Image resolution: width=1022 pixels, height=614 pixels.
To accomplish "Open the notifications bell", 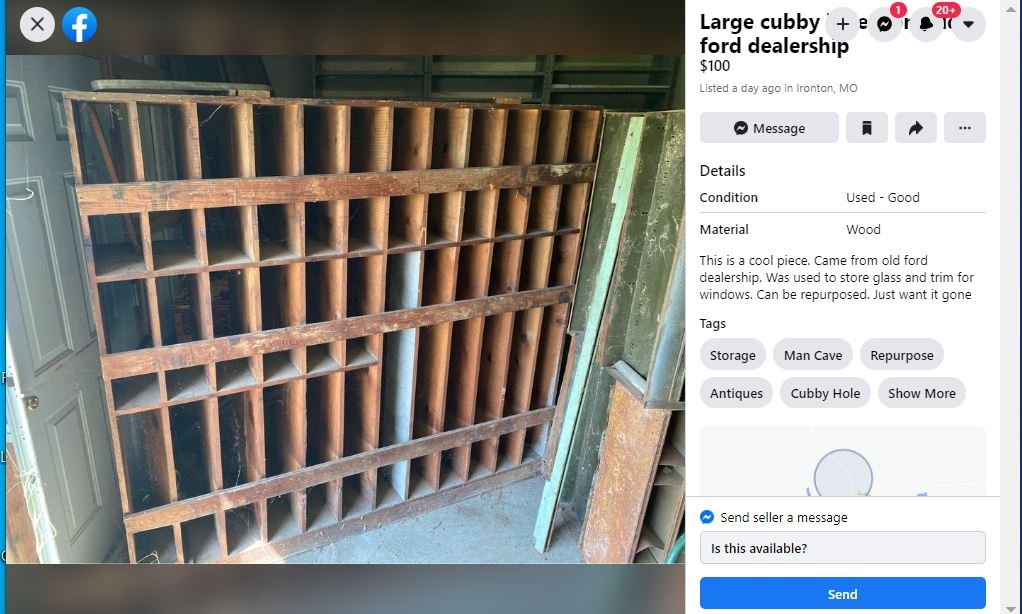I will pyautogui.click(x=926, y=24).
